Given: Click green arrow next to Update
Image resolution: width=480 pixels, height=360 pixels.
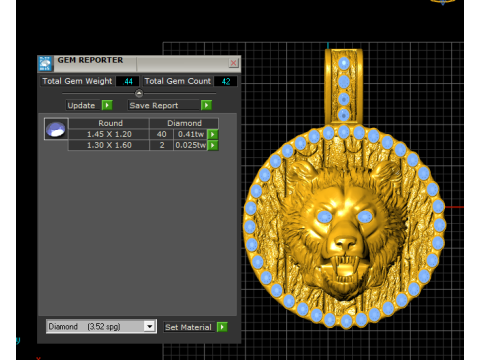Looking at the screenshot, I should [x=107, y=105].
